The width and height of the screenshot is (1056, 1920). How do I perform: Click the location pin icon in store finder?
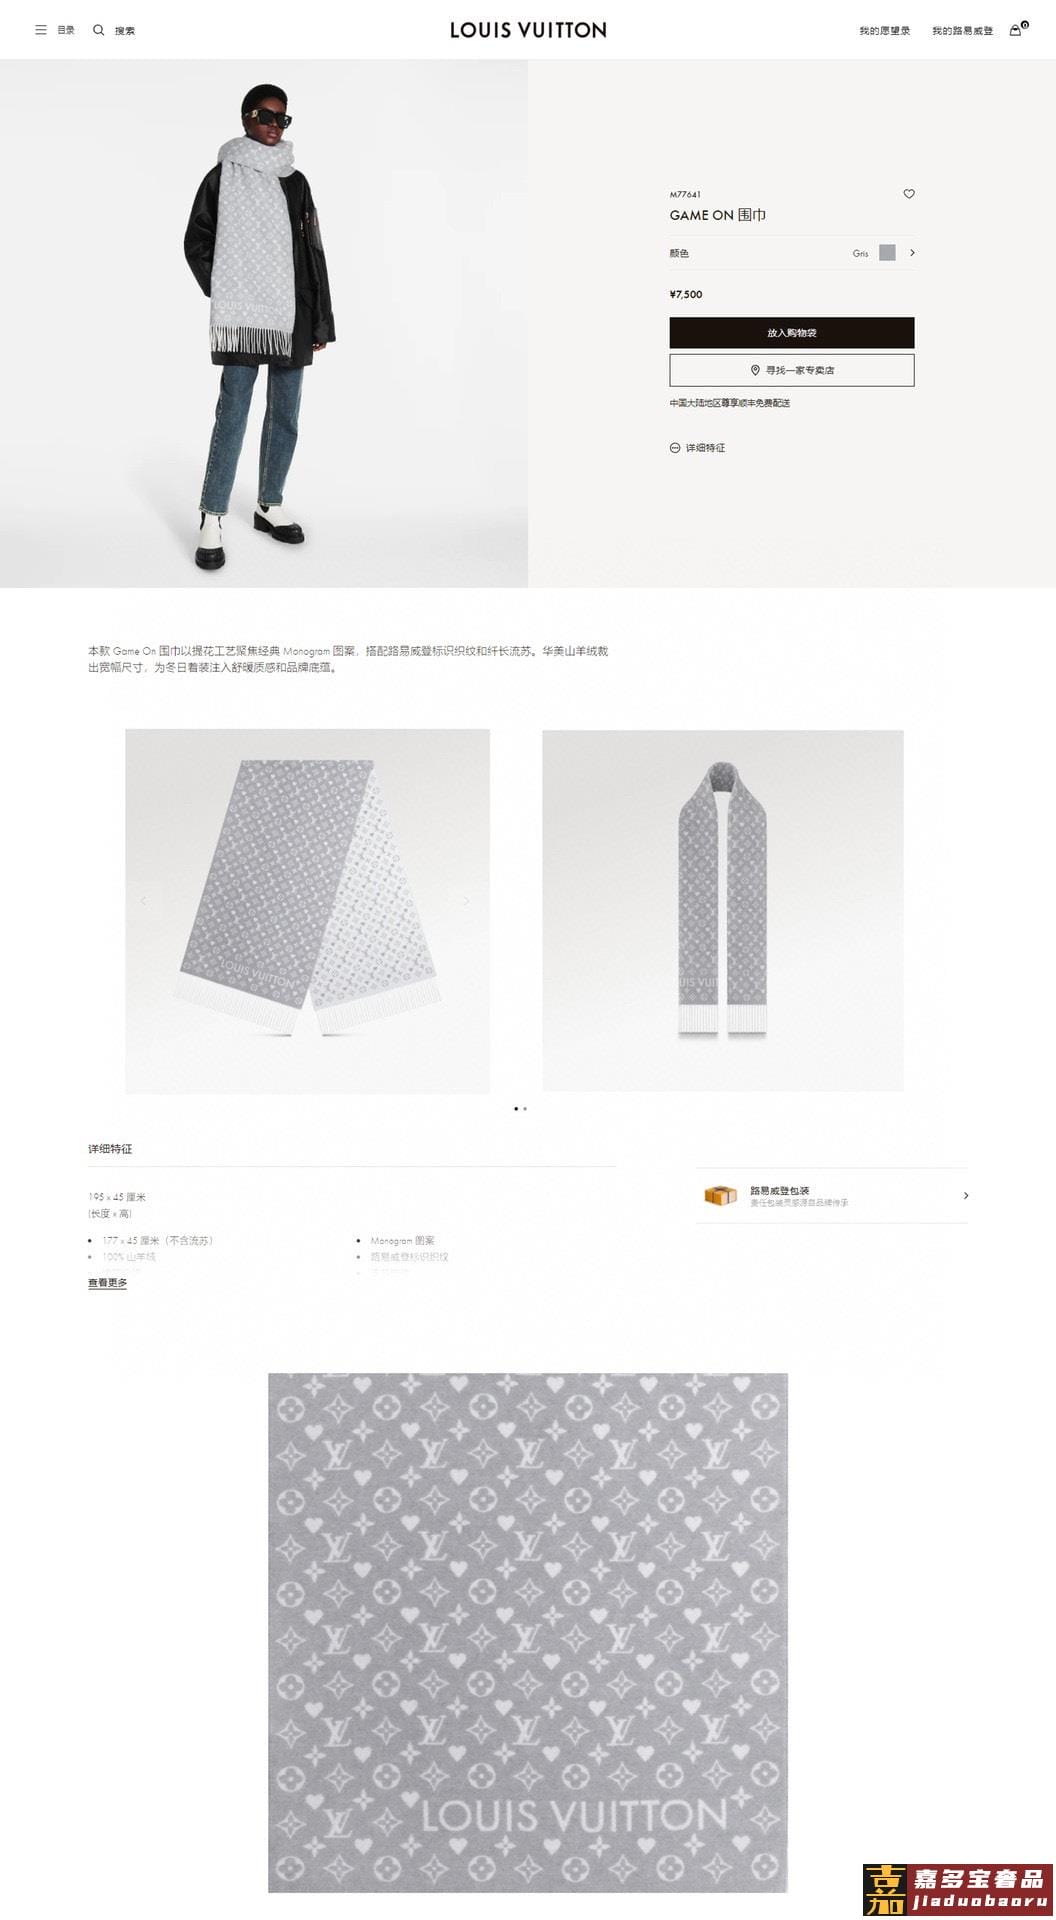coord(755,370)
